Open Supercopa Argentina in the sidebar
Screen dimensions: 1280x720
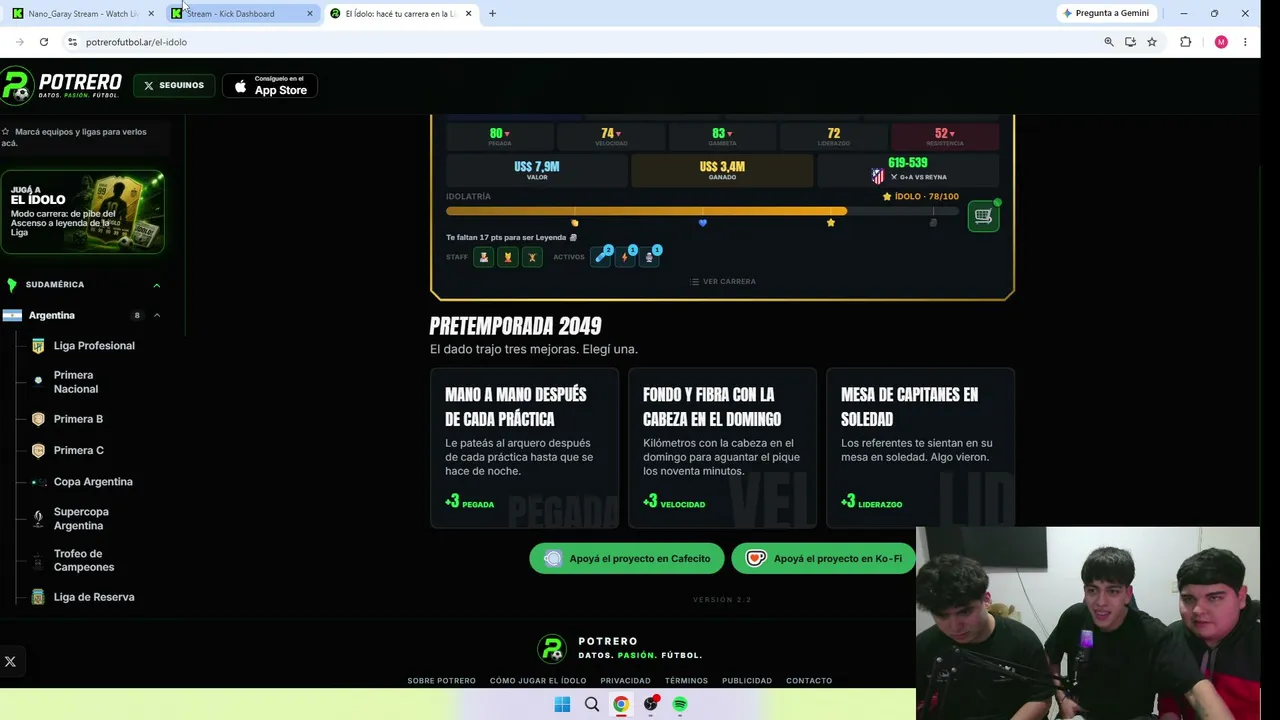tap(81, 519)
